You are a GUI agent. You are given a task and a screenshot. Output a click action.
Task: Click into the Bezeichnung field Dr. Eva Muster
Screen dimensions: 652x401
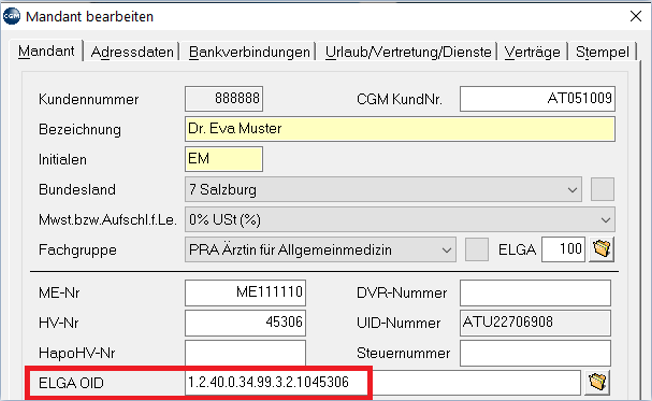point(400,129)
